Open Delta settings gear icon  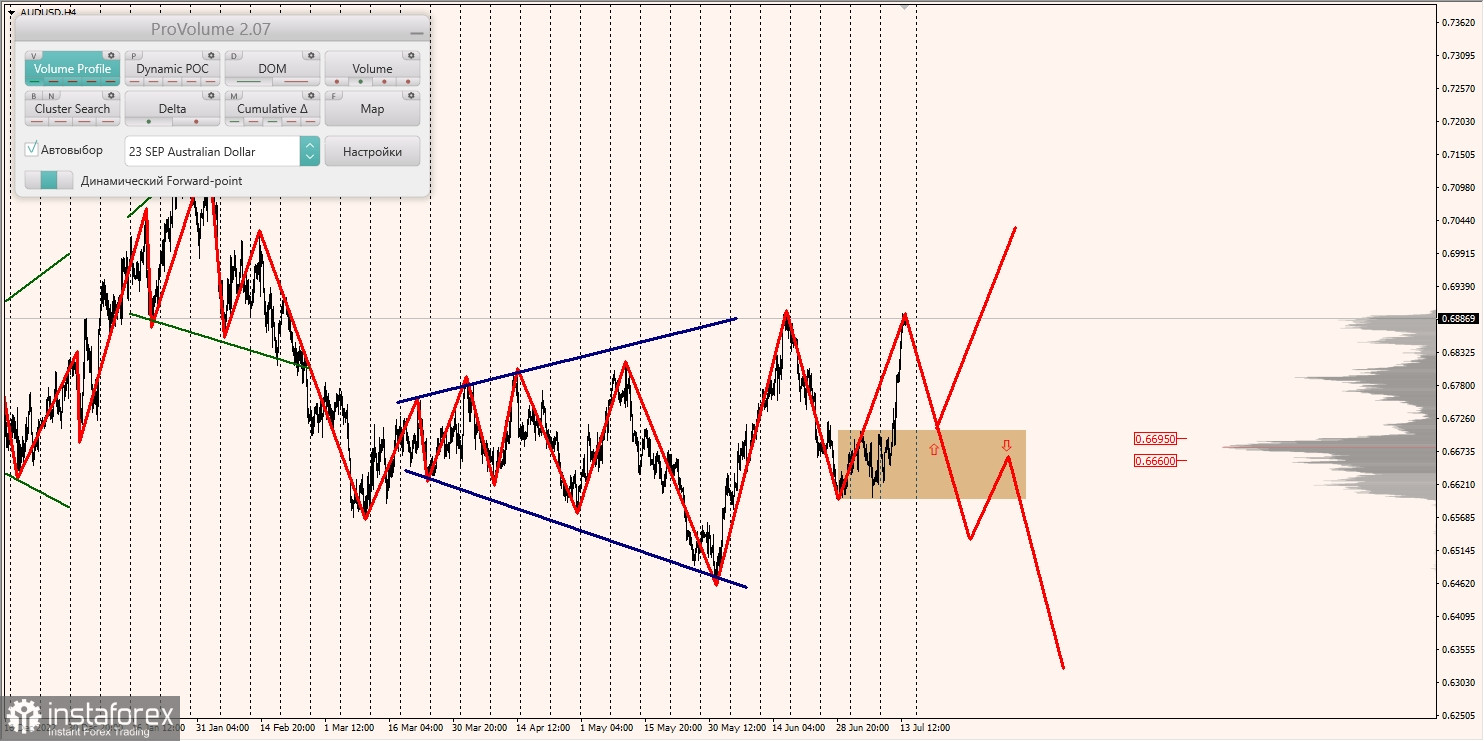point(211,96)
